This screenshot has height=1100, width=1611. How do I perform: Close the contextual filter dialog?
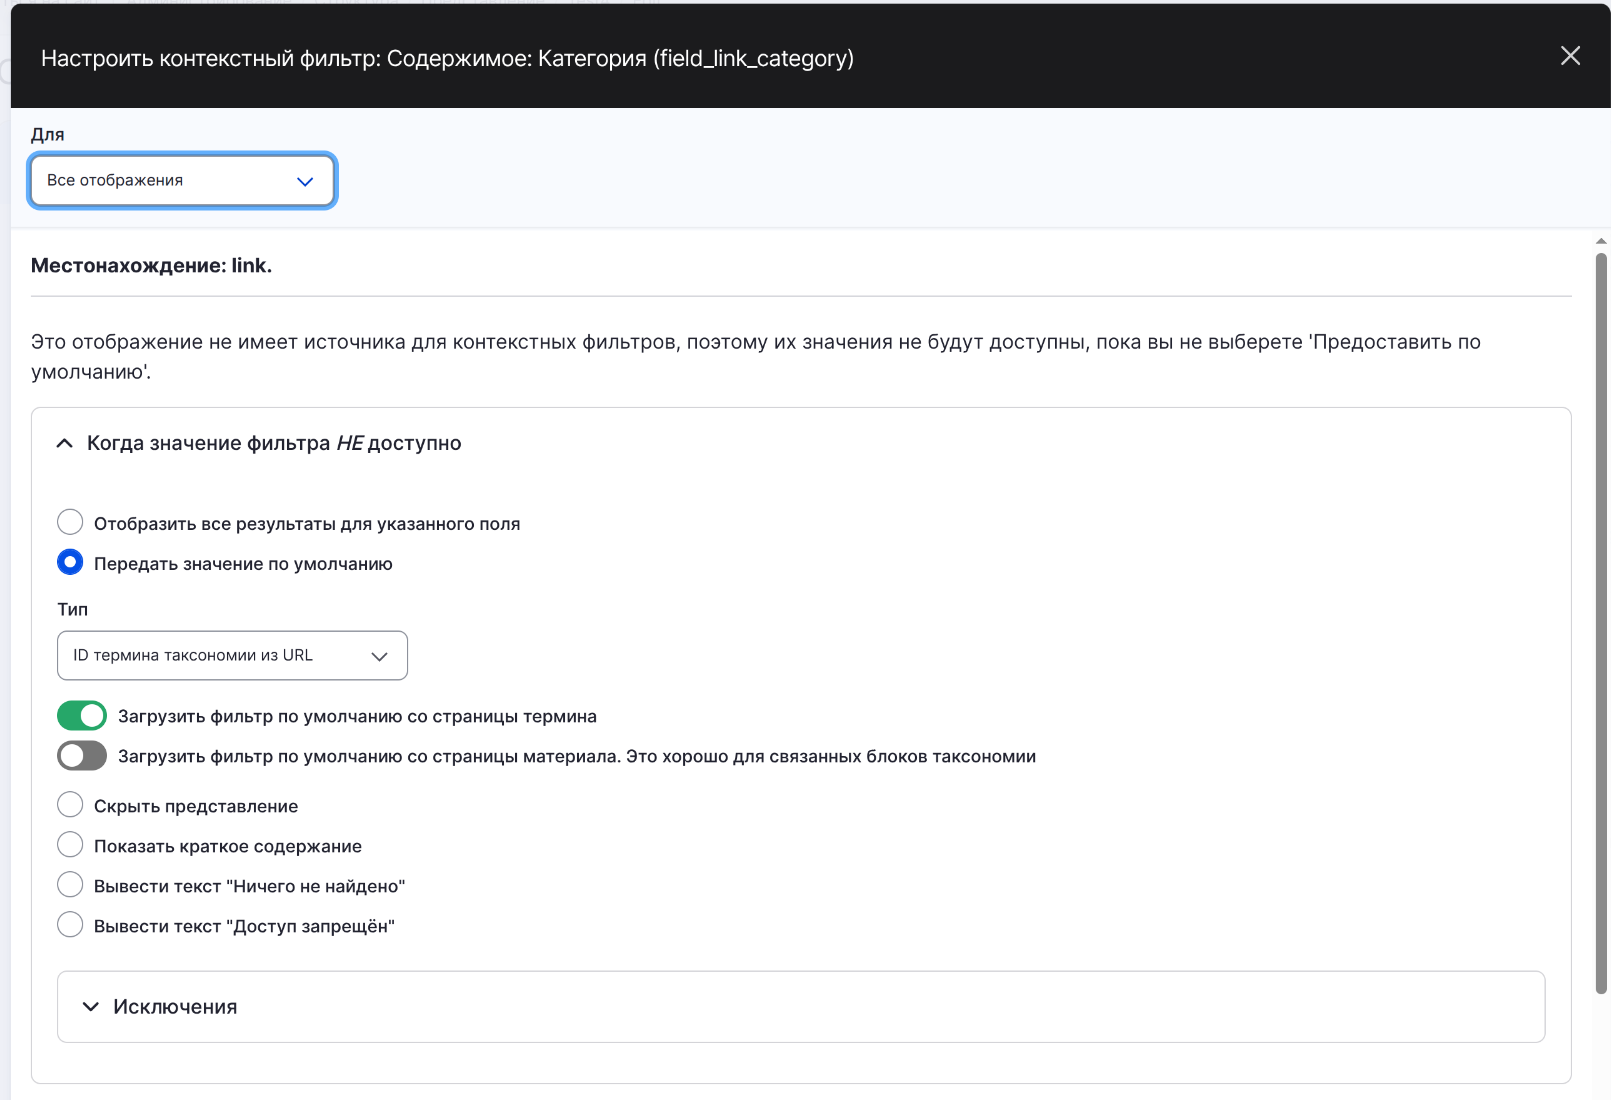pos(1570,56)
